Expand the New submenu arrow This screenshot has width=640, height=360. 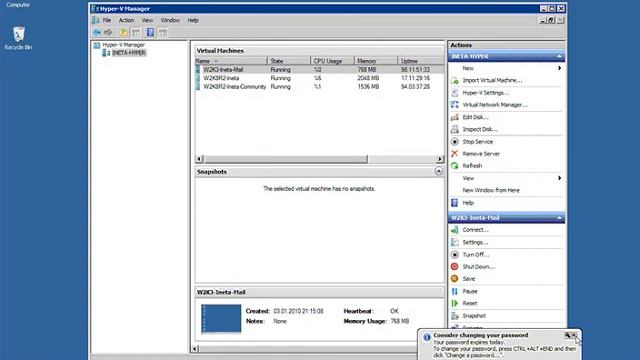pyautogui.click(x=559, y=68)
